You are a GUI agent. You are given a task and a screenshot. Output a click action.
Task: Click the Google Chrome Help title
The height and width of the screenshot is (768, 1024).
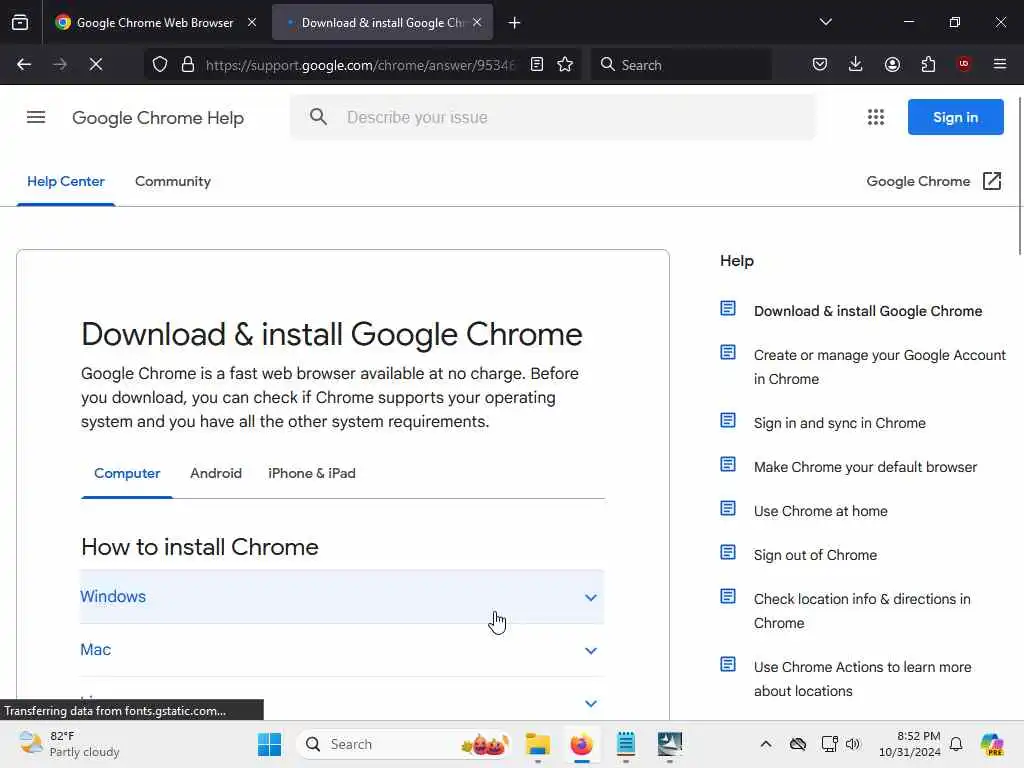(x=158, y=118)
